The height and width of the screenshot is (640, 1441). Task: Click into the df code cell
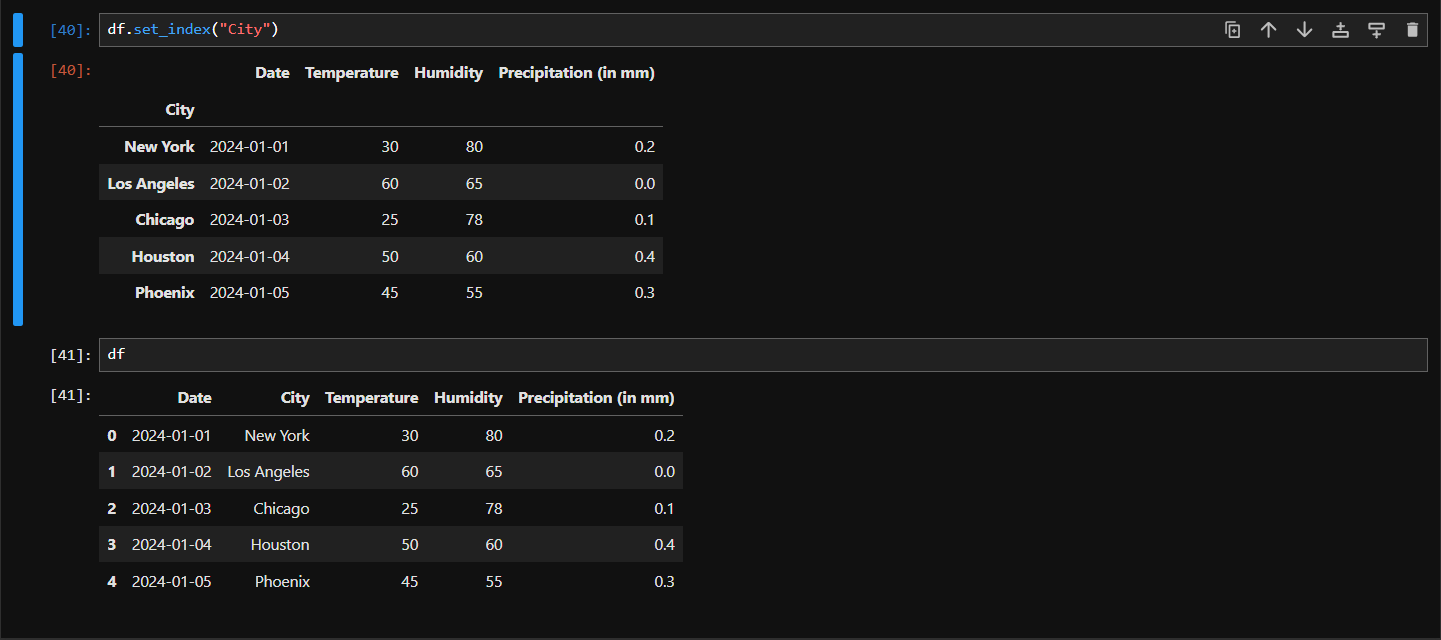[x=763, y=355]
